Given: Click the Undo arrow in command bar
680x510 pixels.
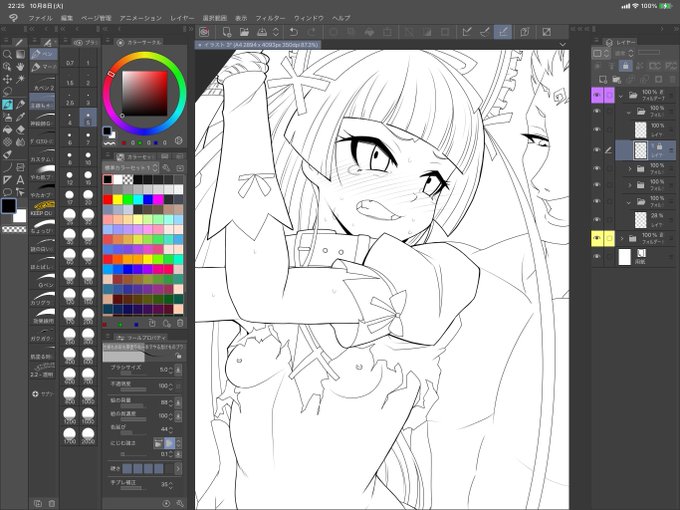Looking at the screenshot, I should [294, 32].
